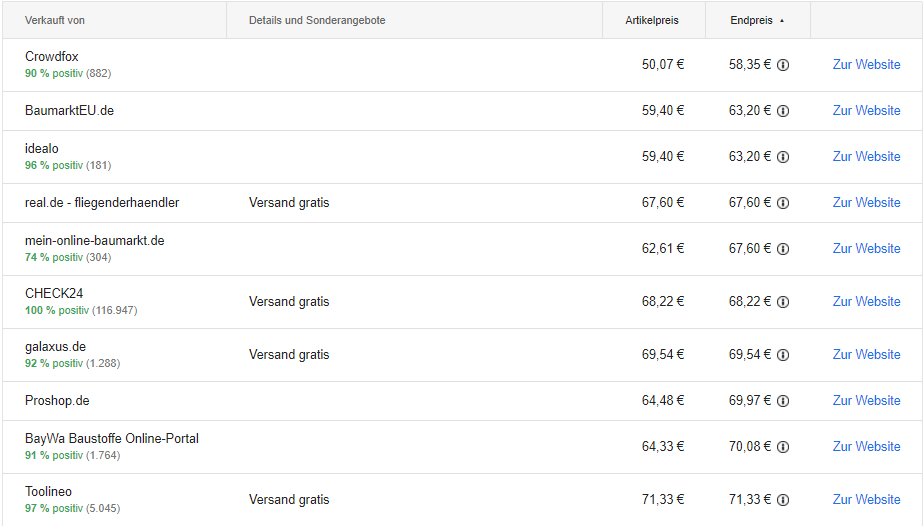Click info icon for mein-online-baumarkt.de Endpreis
Screen dimensions: 923x526
pos(783,249)
